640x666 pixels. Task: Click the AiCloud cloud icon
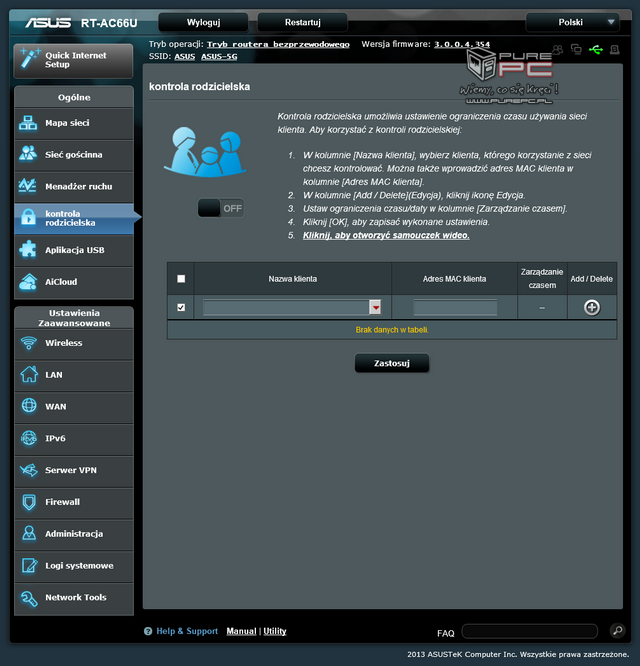click(28, 282)
